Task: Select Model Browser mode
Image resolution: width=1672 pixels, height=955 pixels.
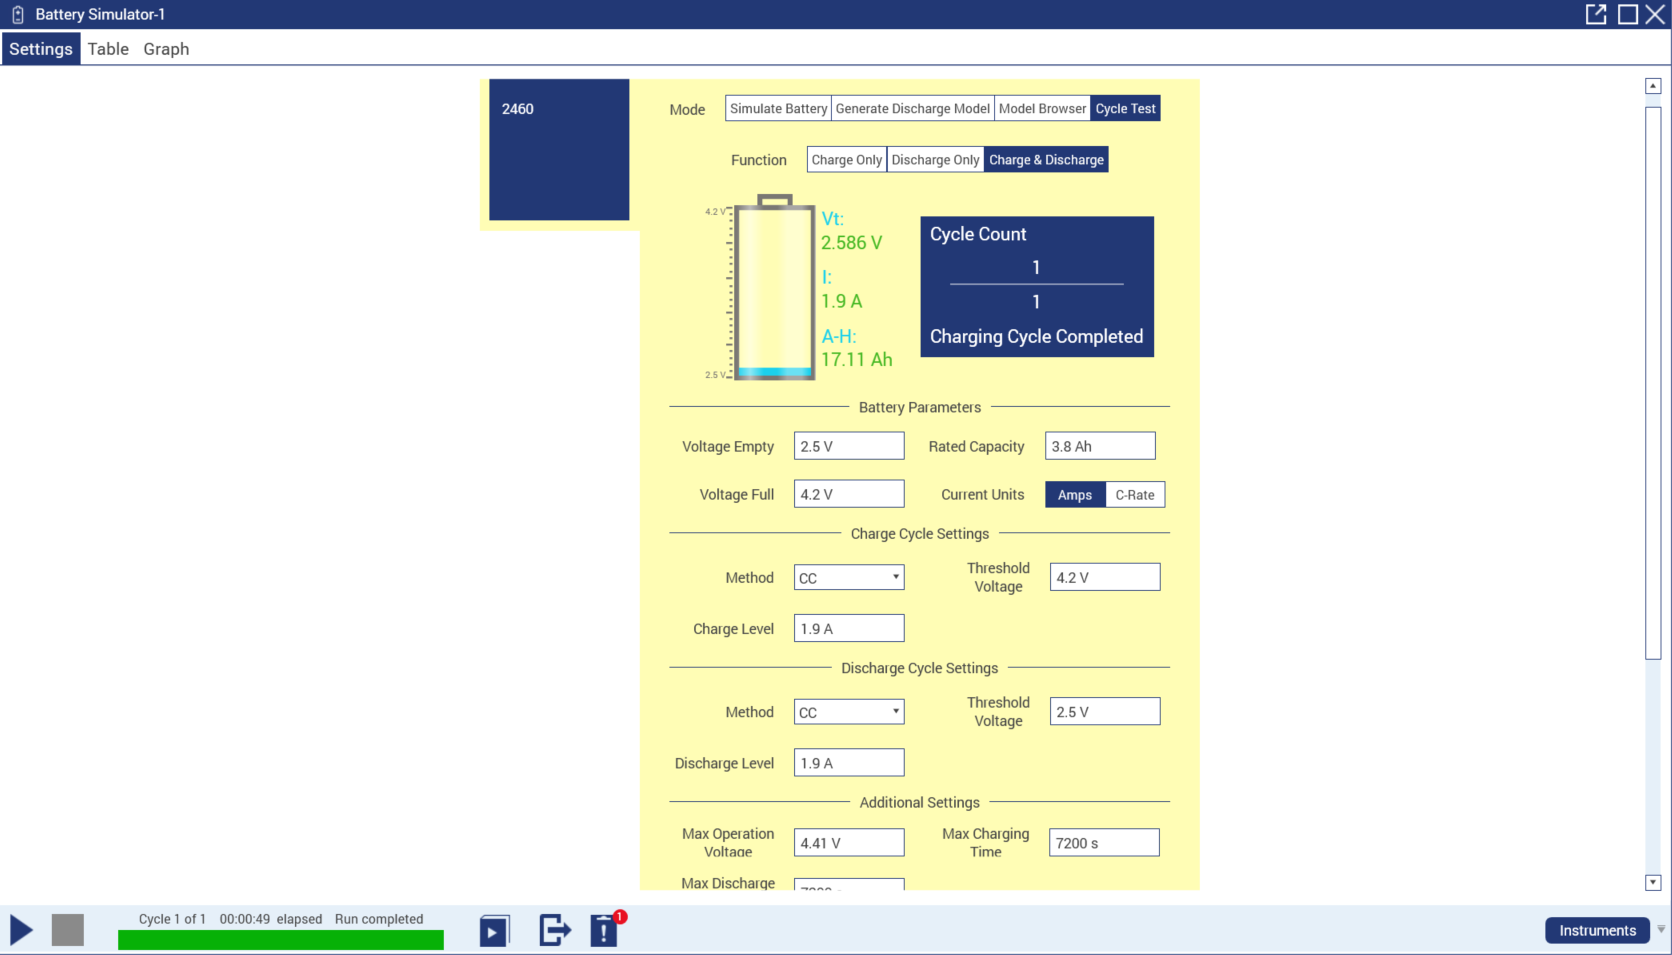Action: pyautogui.click(x=1041, y=108)
